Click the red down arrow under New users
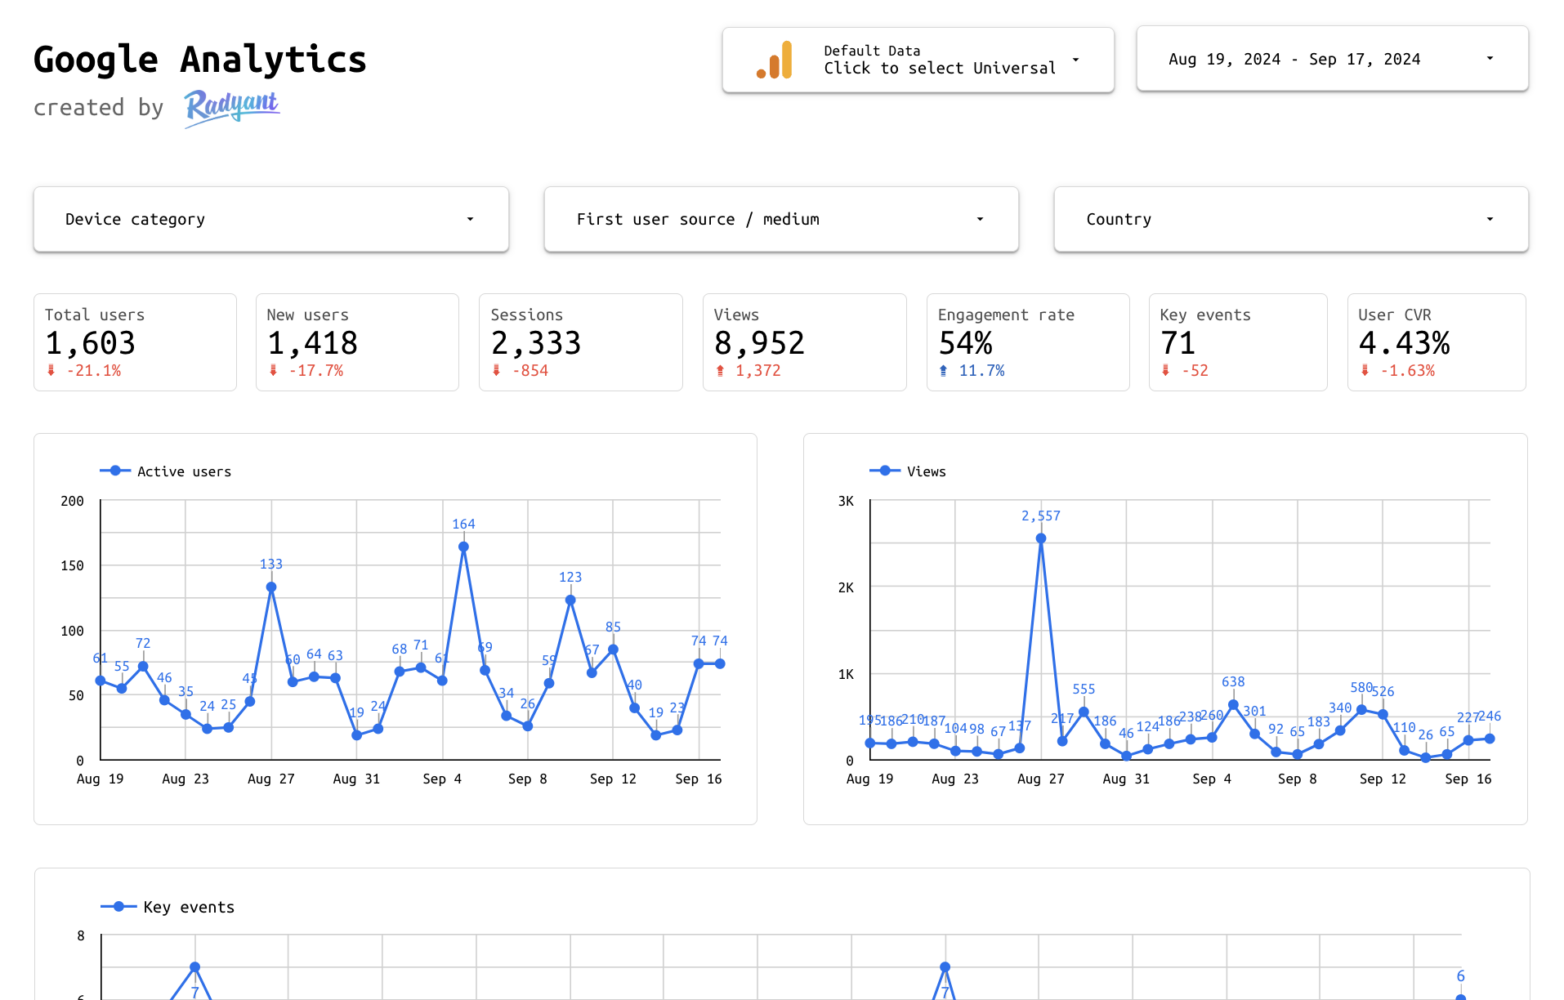 (x=273, y=371)
